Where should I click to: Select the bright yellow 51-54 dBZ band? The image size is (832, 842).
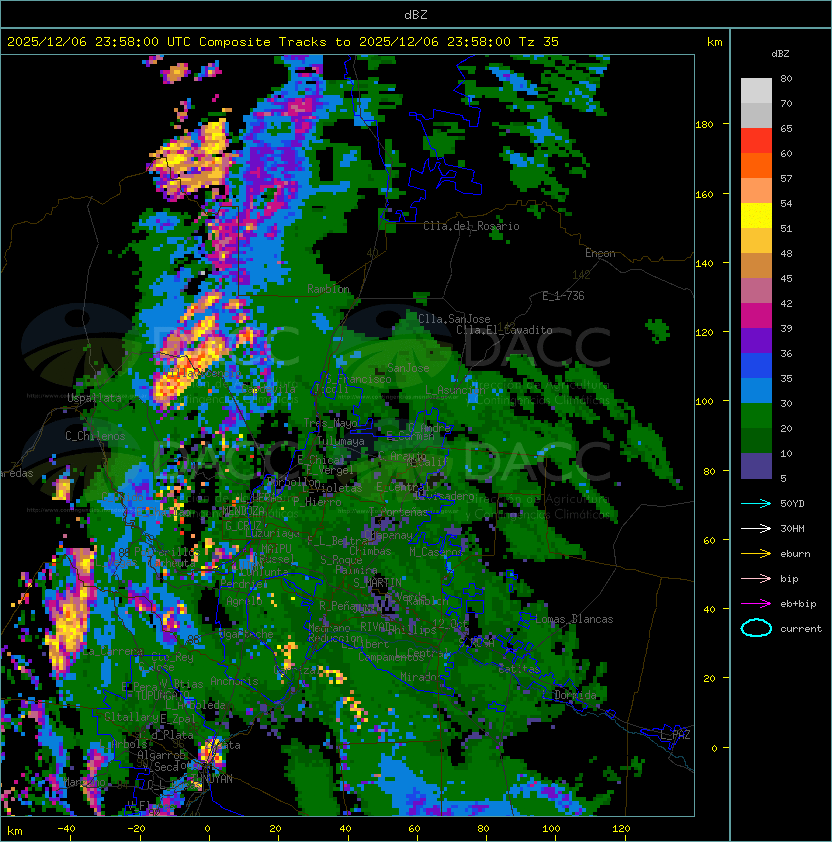tap(756, 216)
